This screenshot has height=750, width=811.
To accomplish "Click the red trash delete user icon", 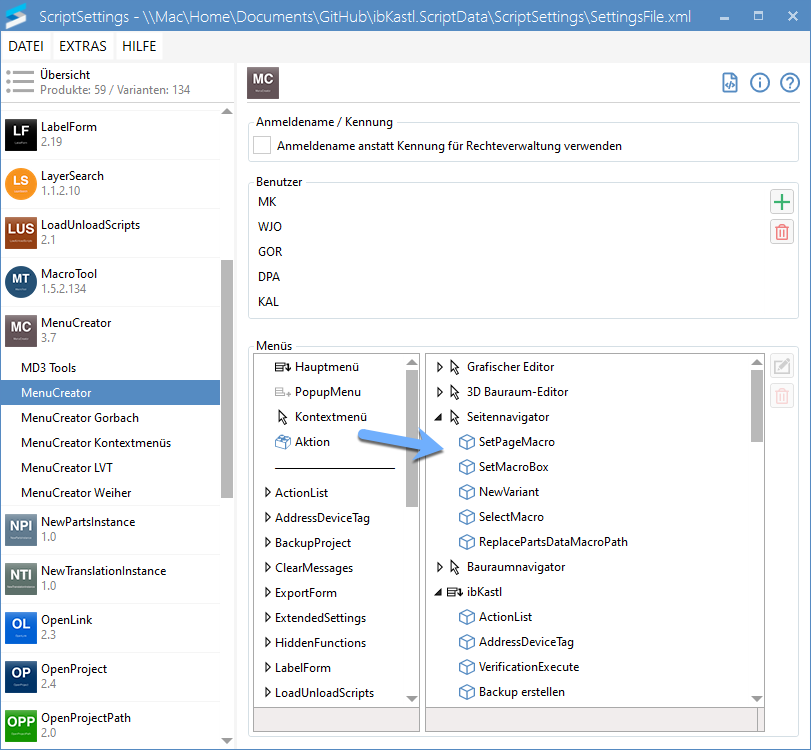I will coord(782,232).
